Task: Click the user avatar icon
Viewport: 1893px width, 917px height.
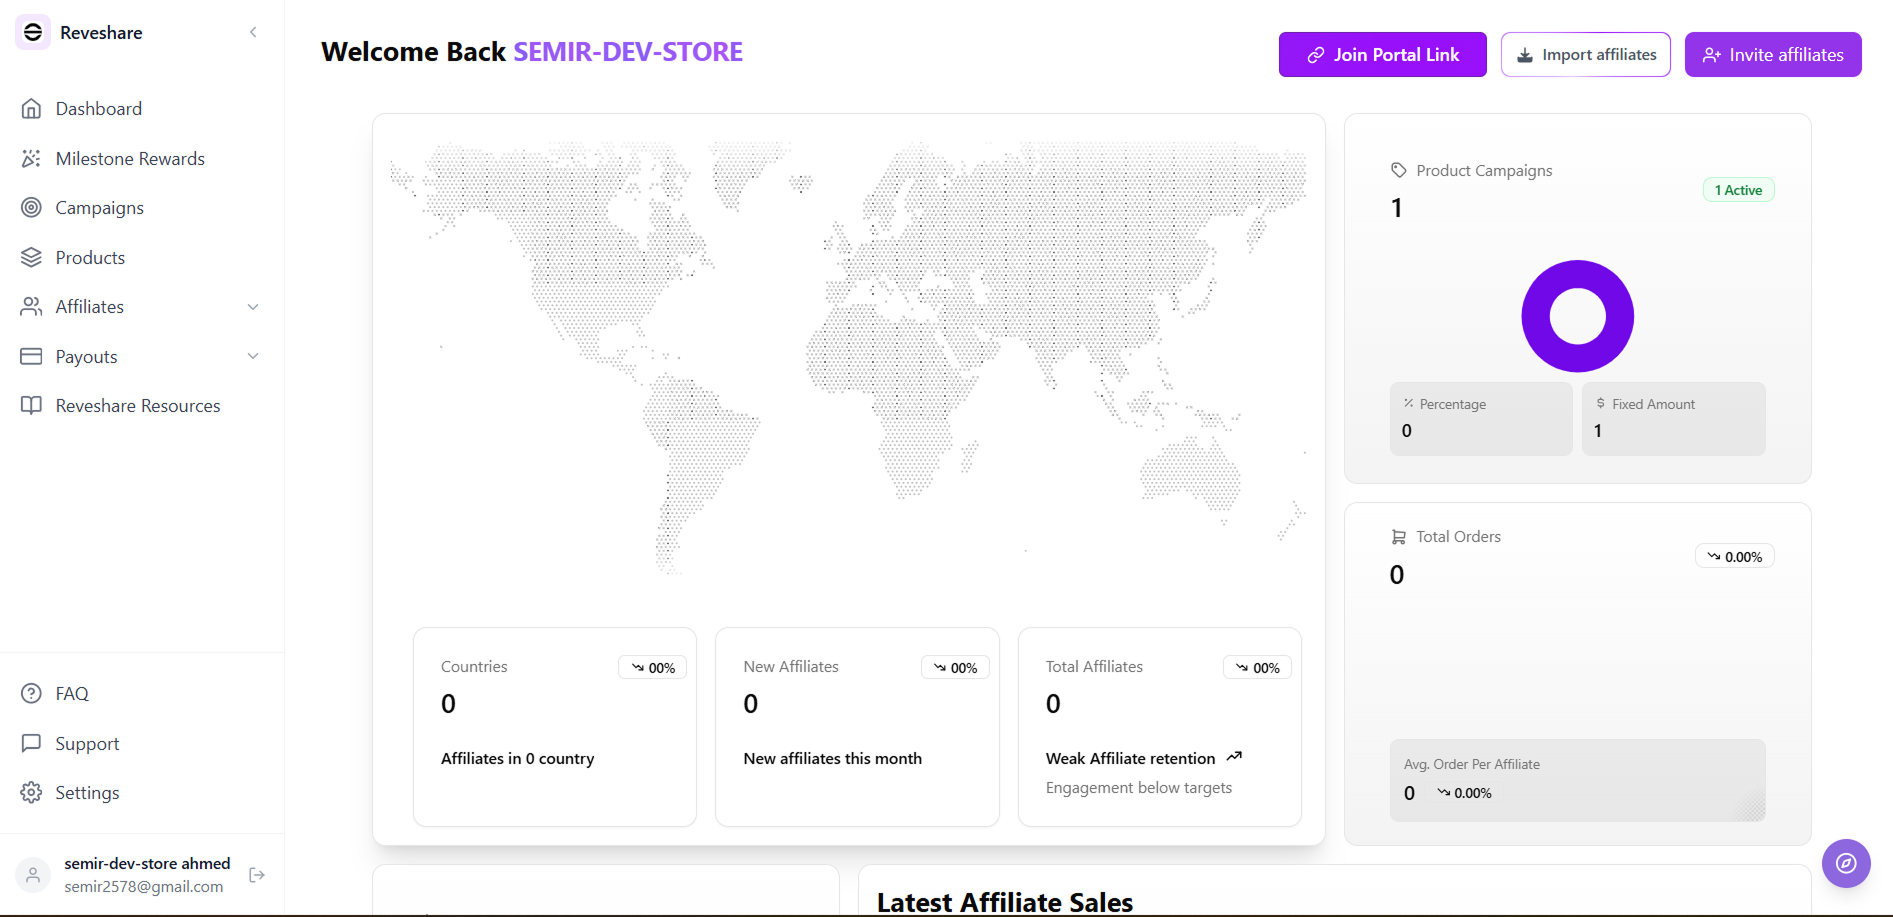Action: [x=33, y=875]
